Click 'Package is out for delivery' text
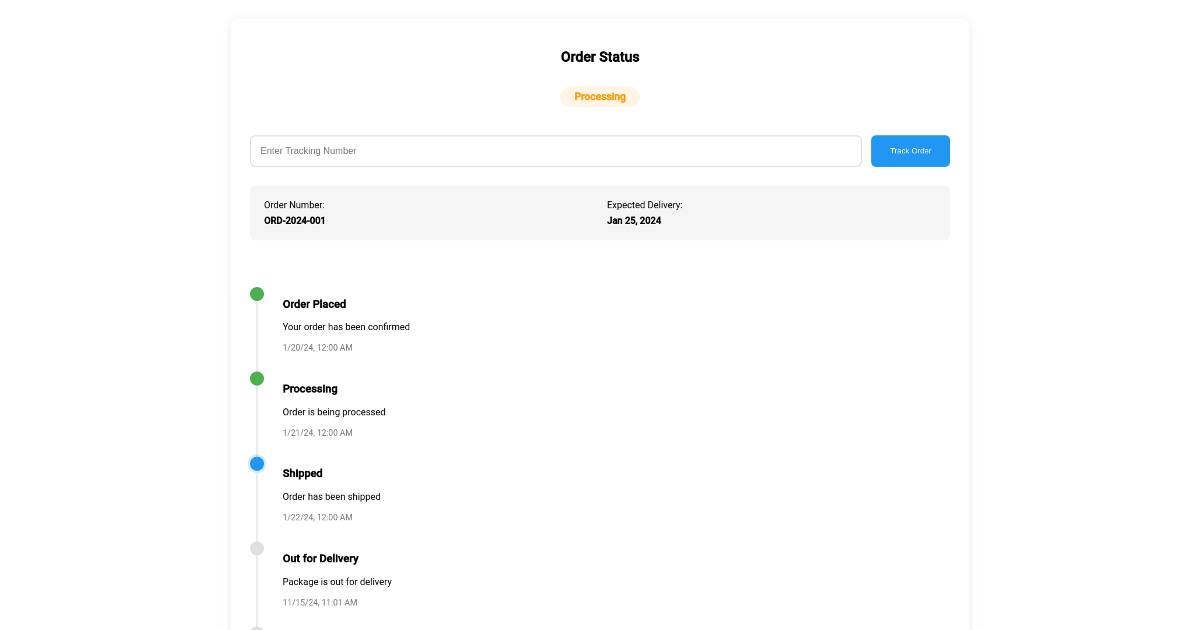 tap(337, 582)
